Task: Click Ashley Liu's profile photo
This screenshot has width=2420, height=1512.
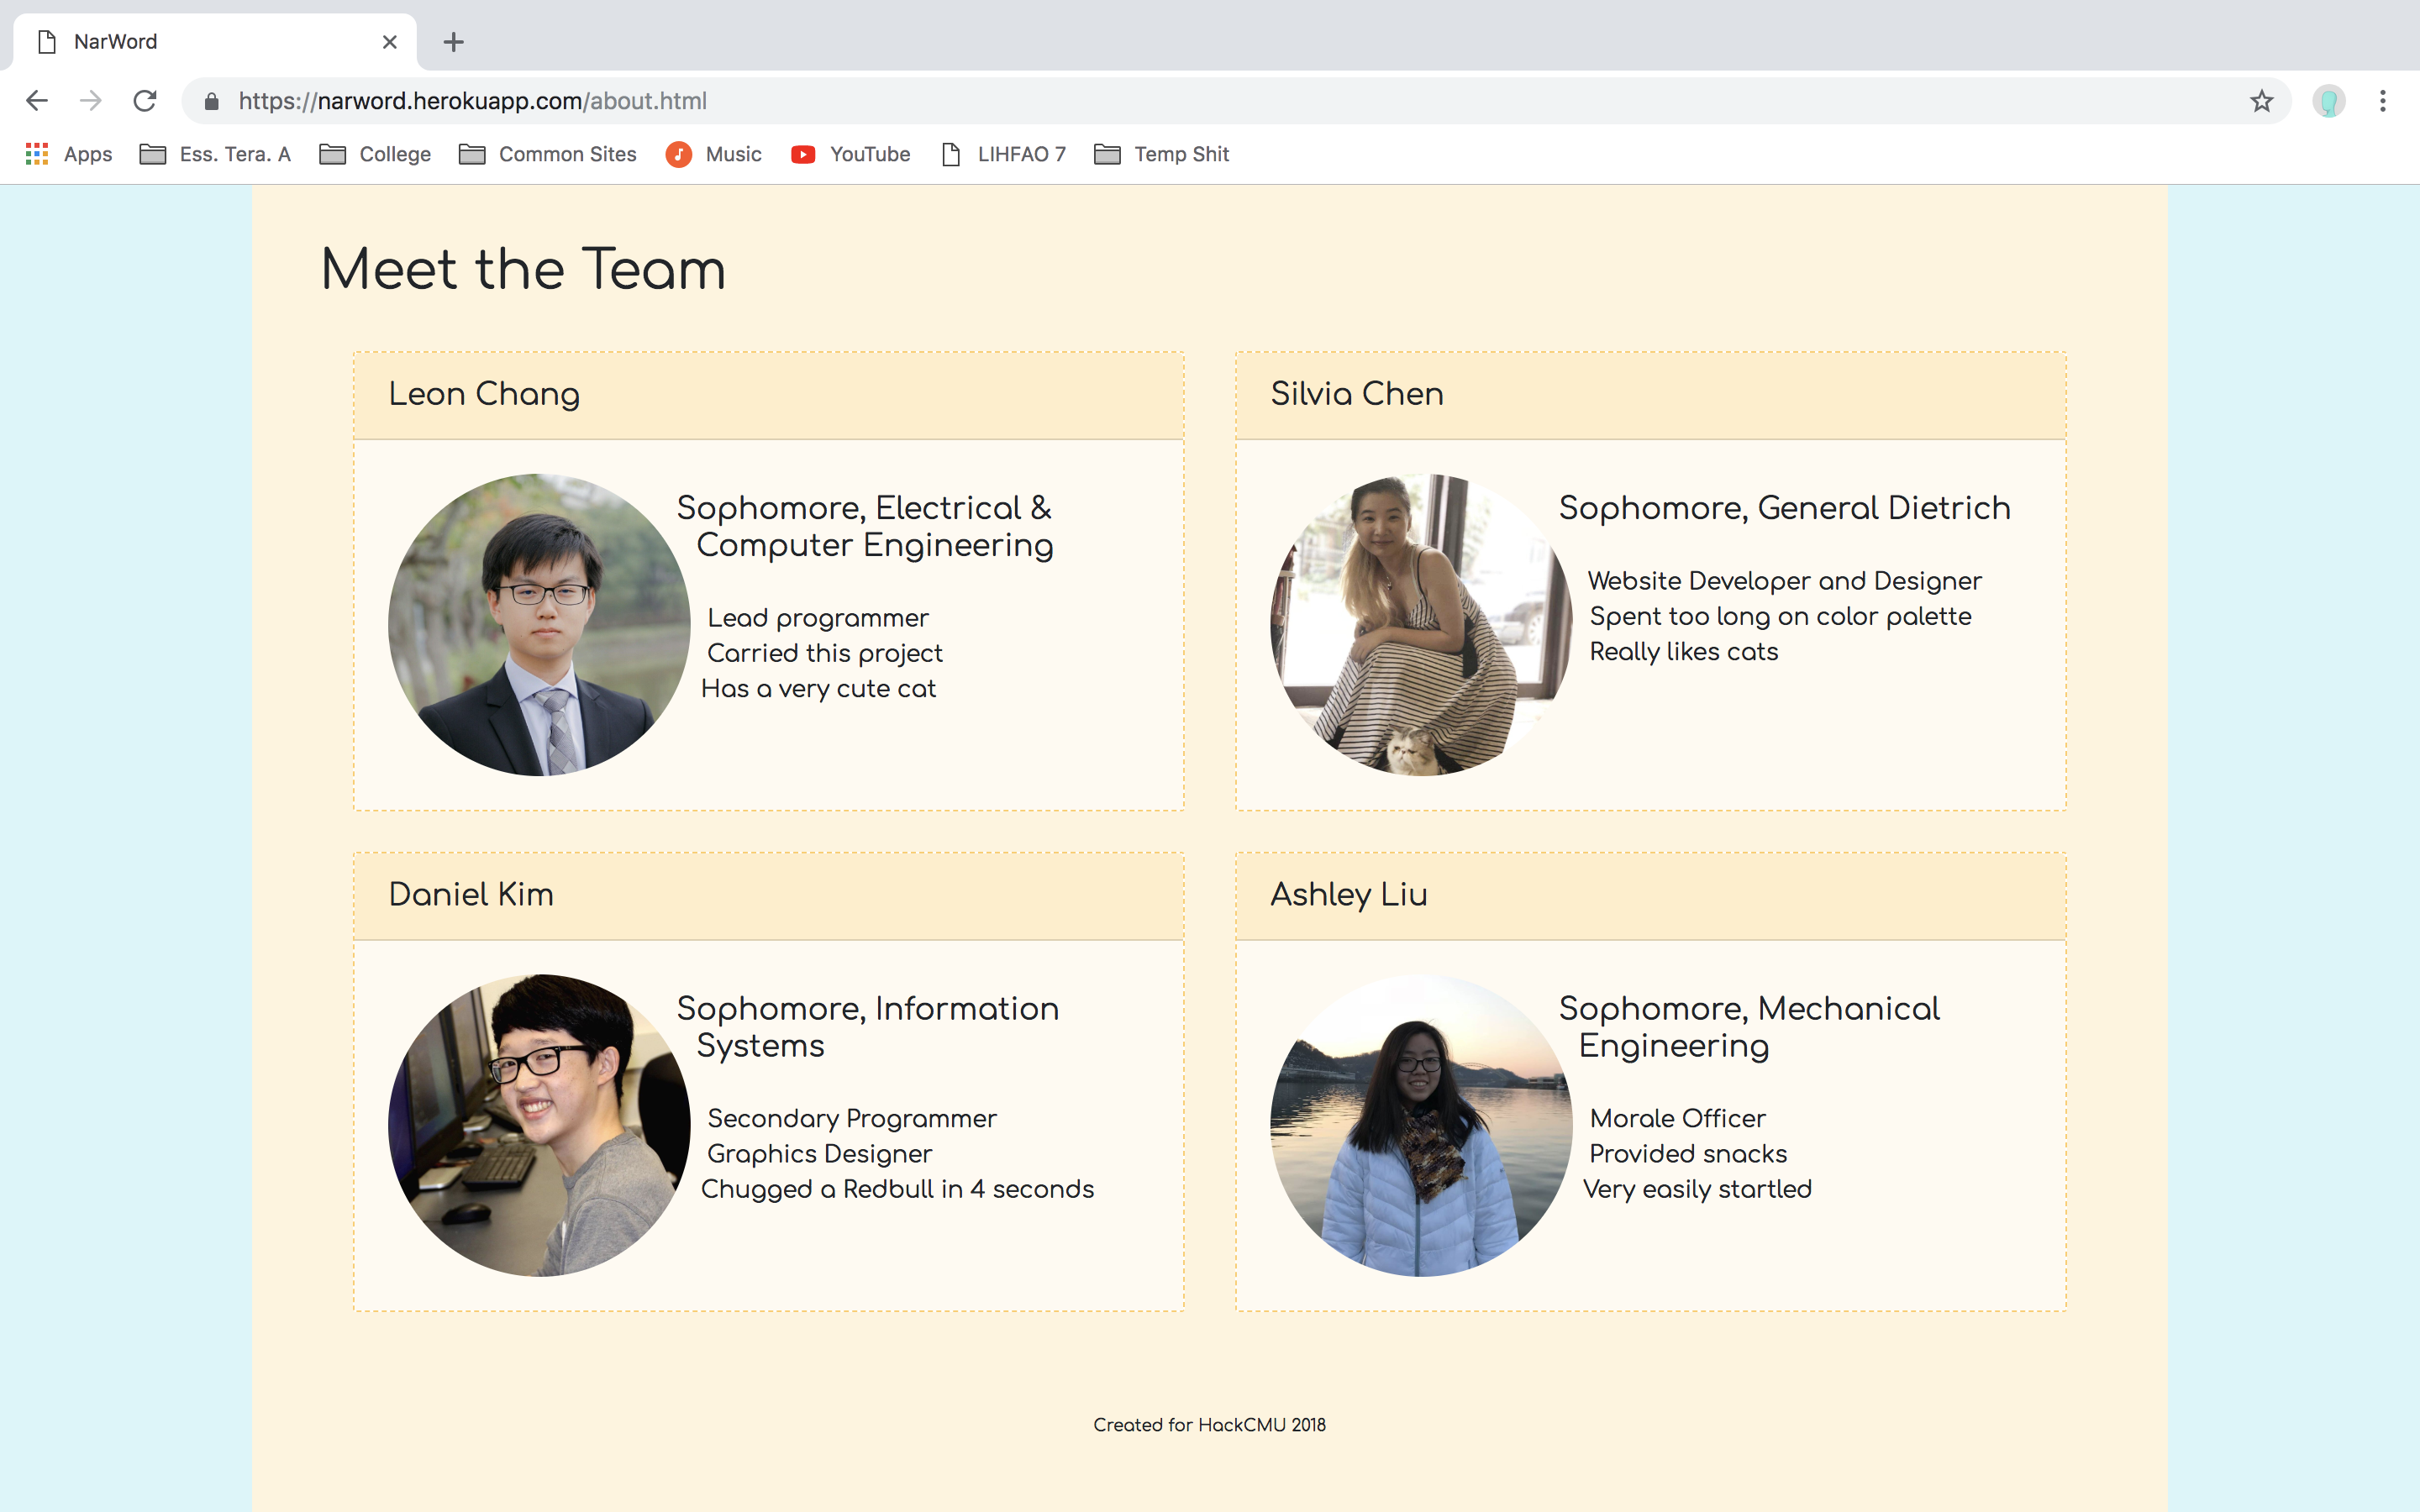Action: click(1421, 1125)
